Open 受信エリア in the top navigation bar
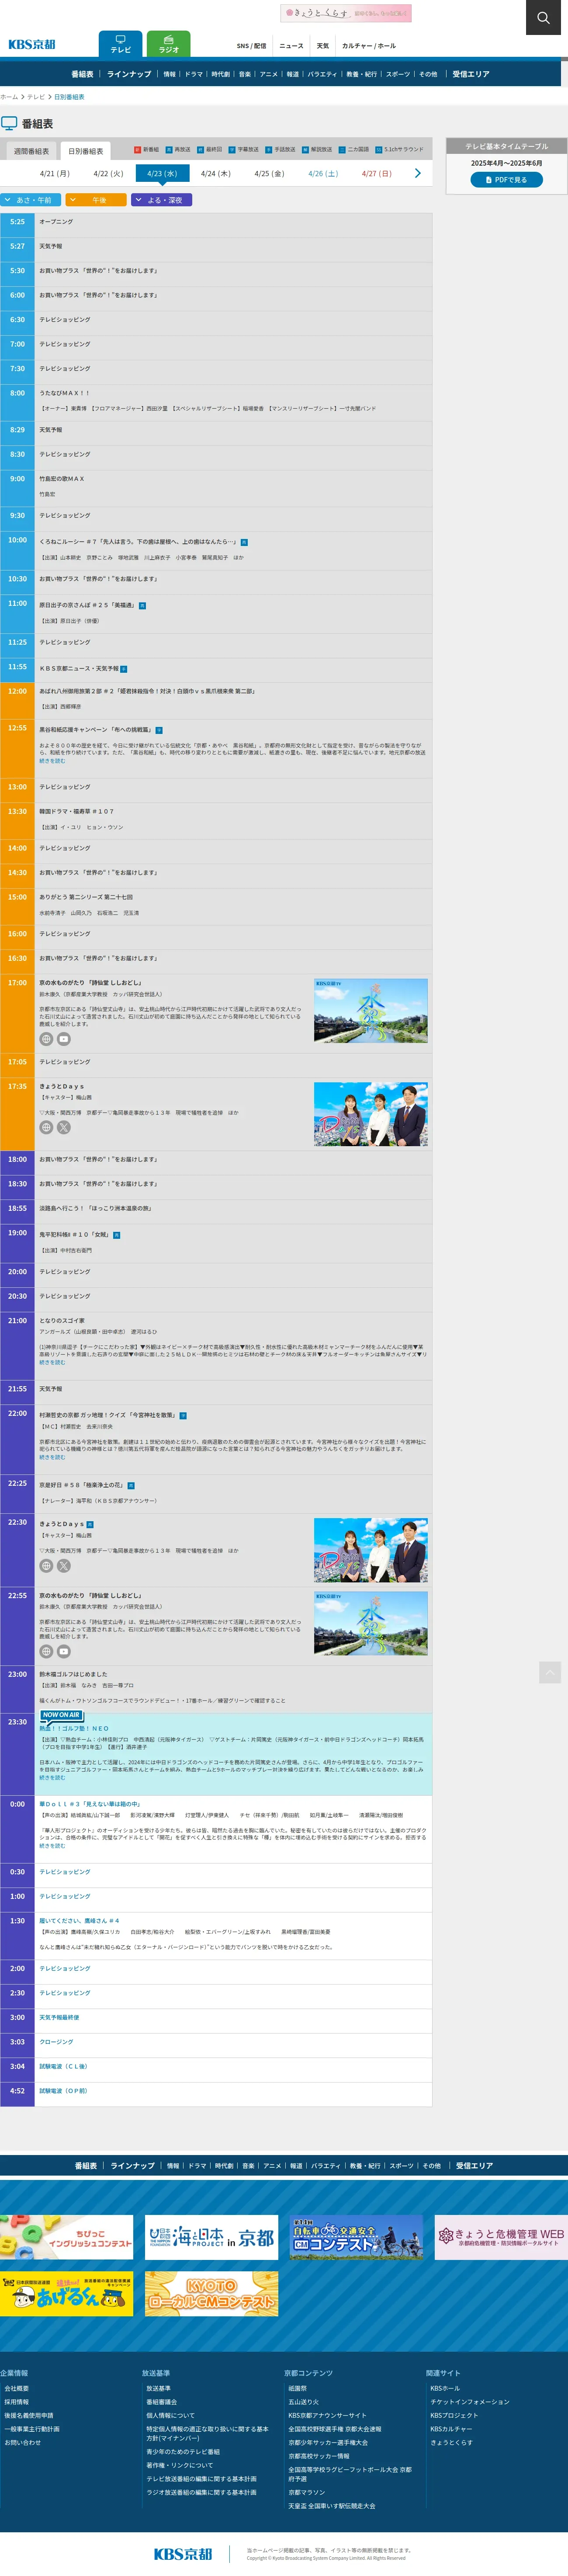Image resolution: width=568 pixels, height=2576 pixels. click(x=471, y=74)
